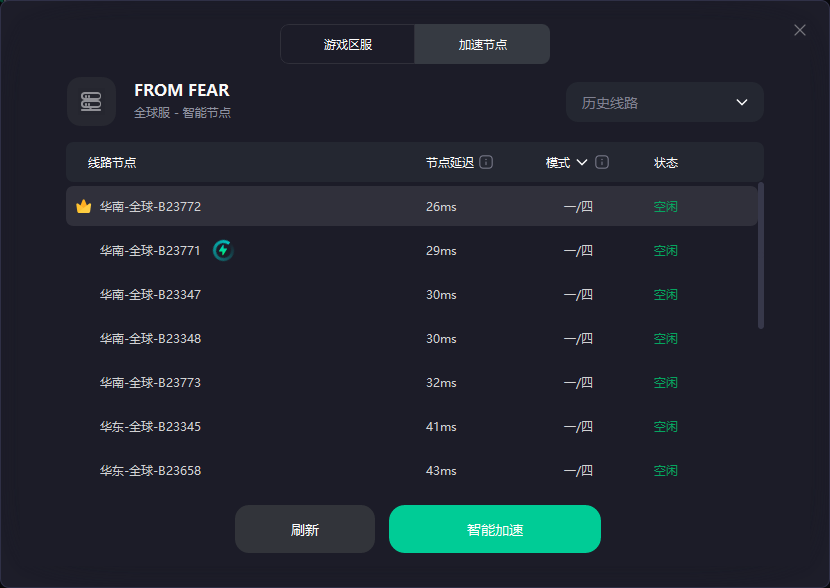Click the lightning bolt icon beside B23771
The image size is (830, 588).
click(x=223, y=250)
